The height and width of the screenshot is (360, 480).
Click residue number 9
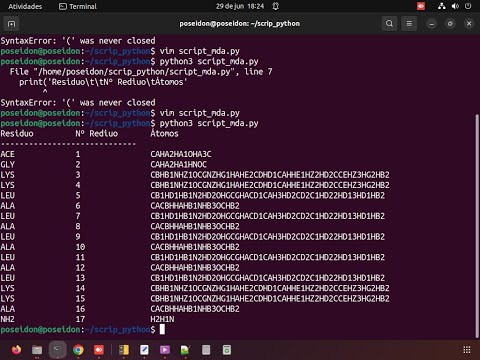(78, 237)
